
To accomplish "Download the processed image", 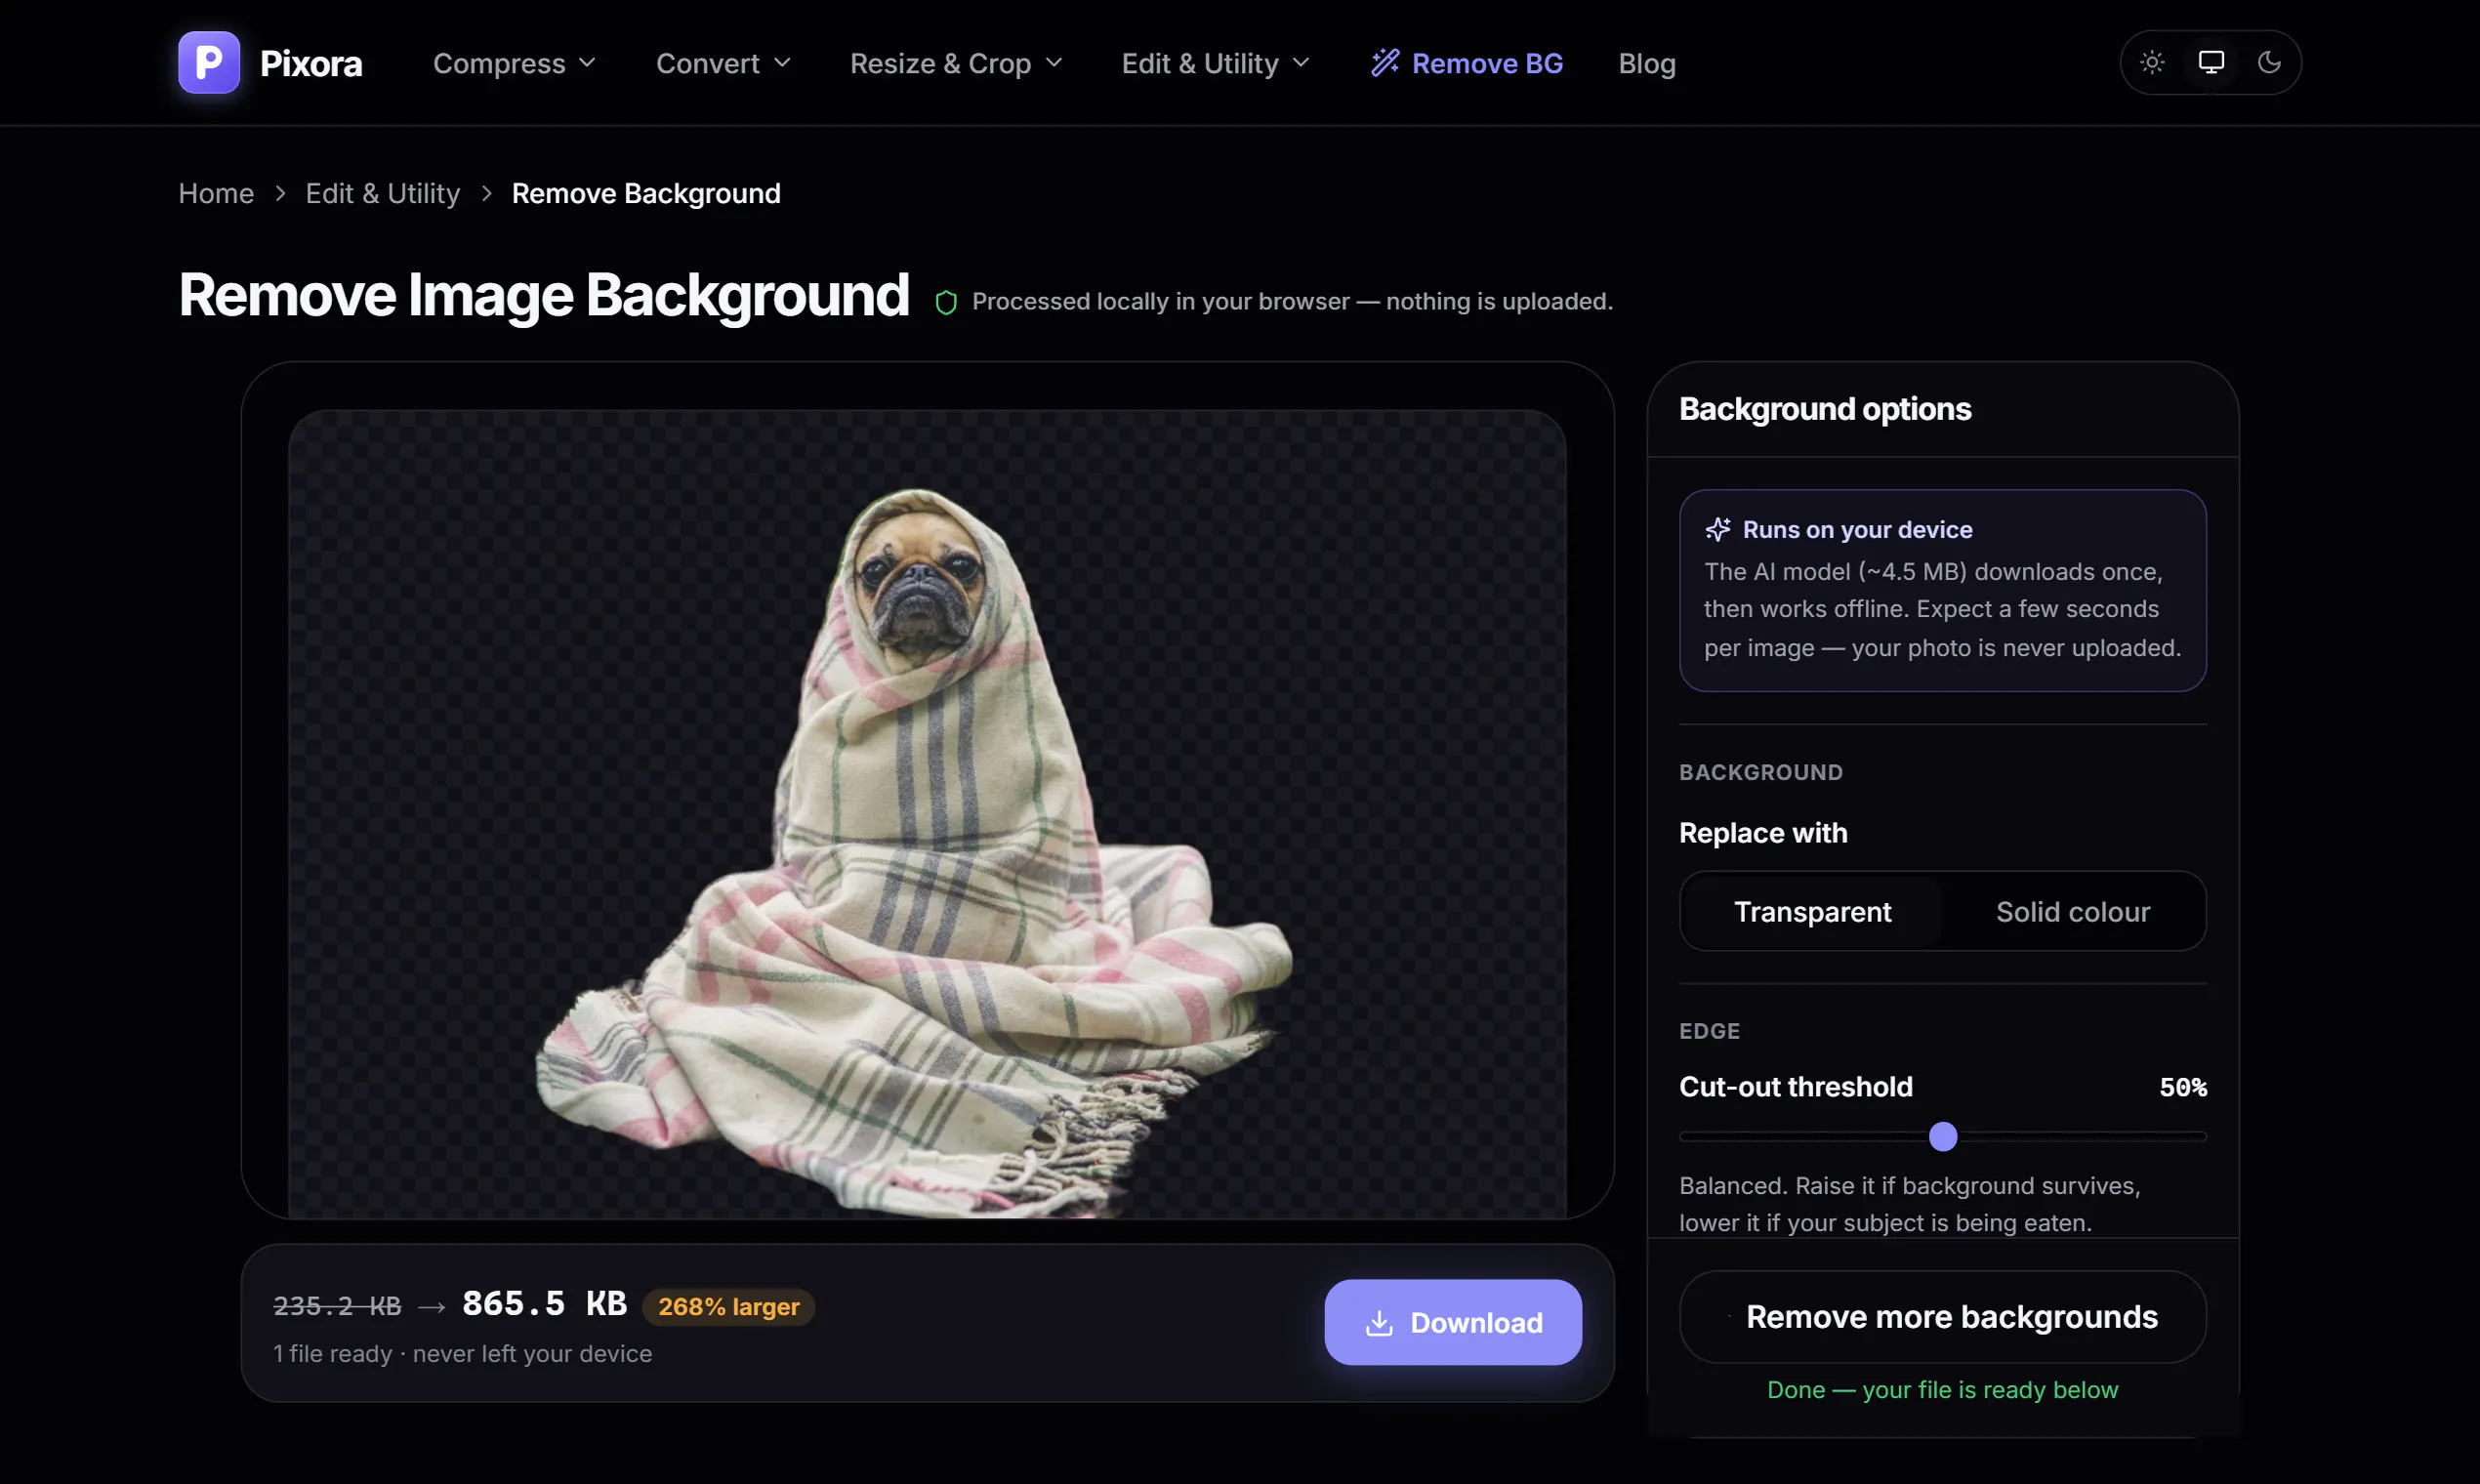I will coord(1453,1322).
